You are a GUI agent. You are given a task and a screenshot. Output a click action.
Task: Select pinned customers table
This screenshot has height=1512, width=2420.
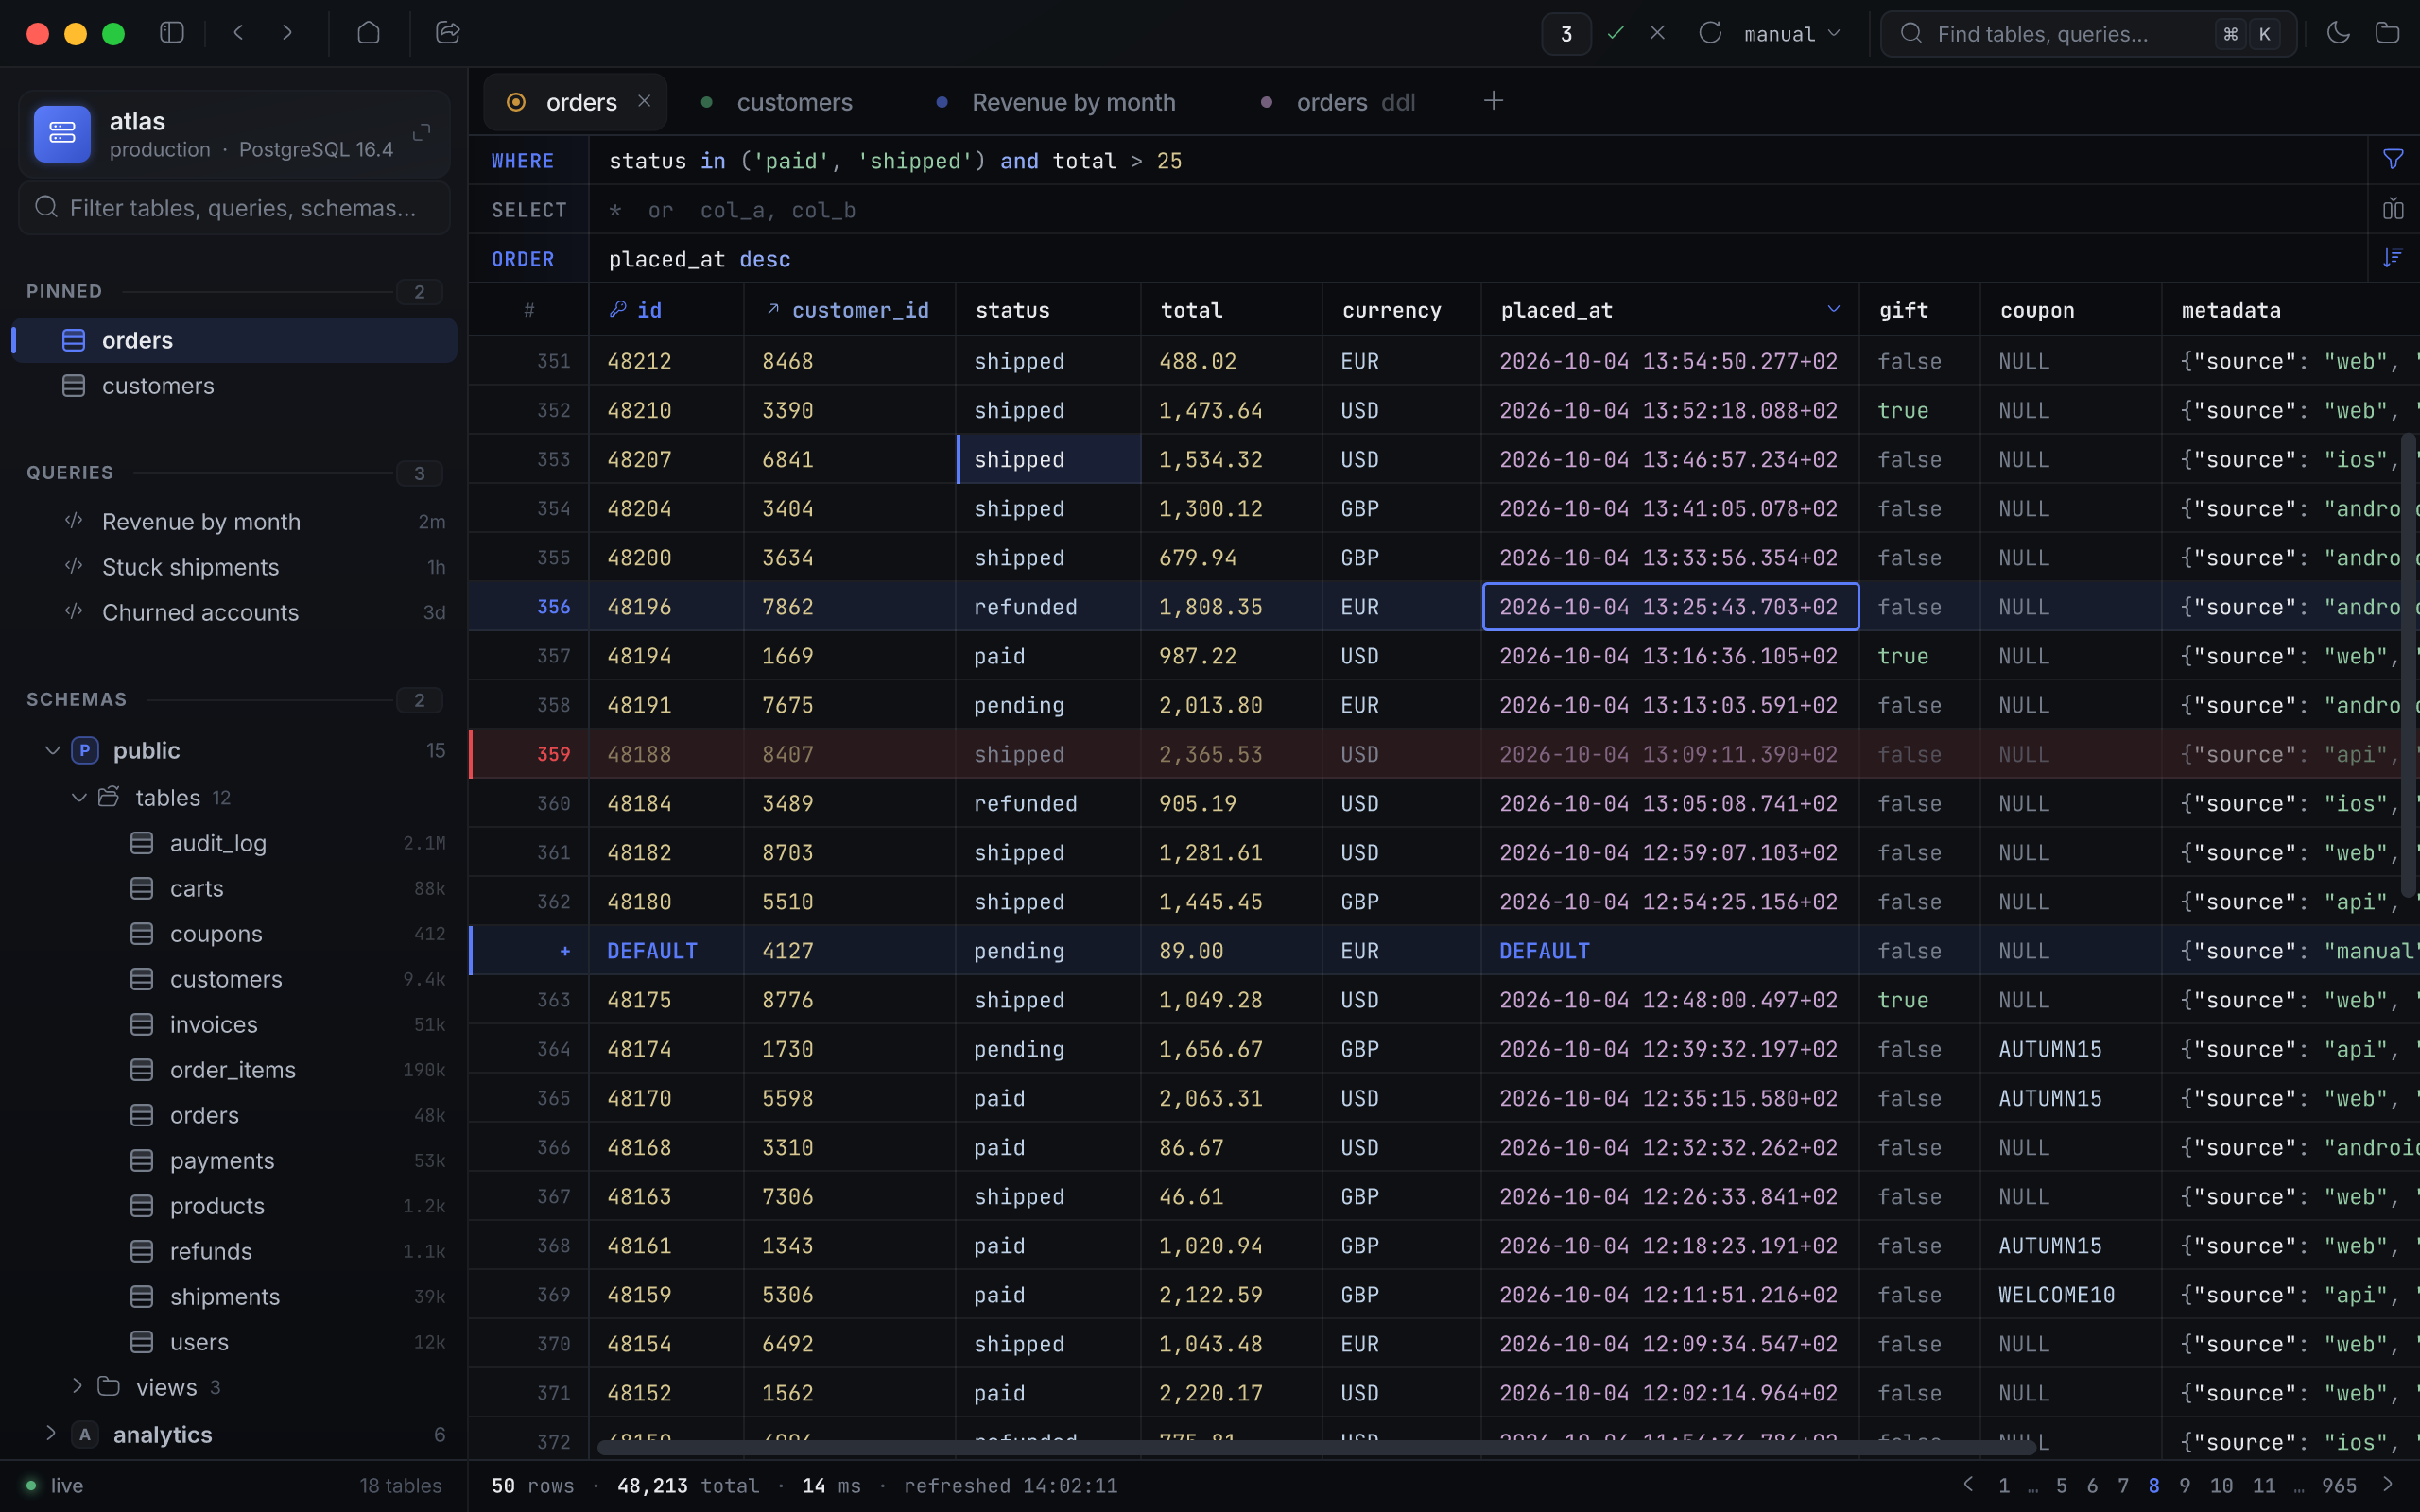(x=236, y=386)
